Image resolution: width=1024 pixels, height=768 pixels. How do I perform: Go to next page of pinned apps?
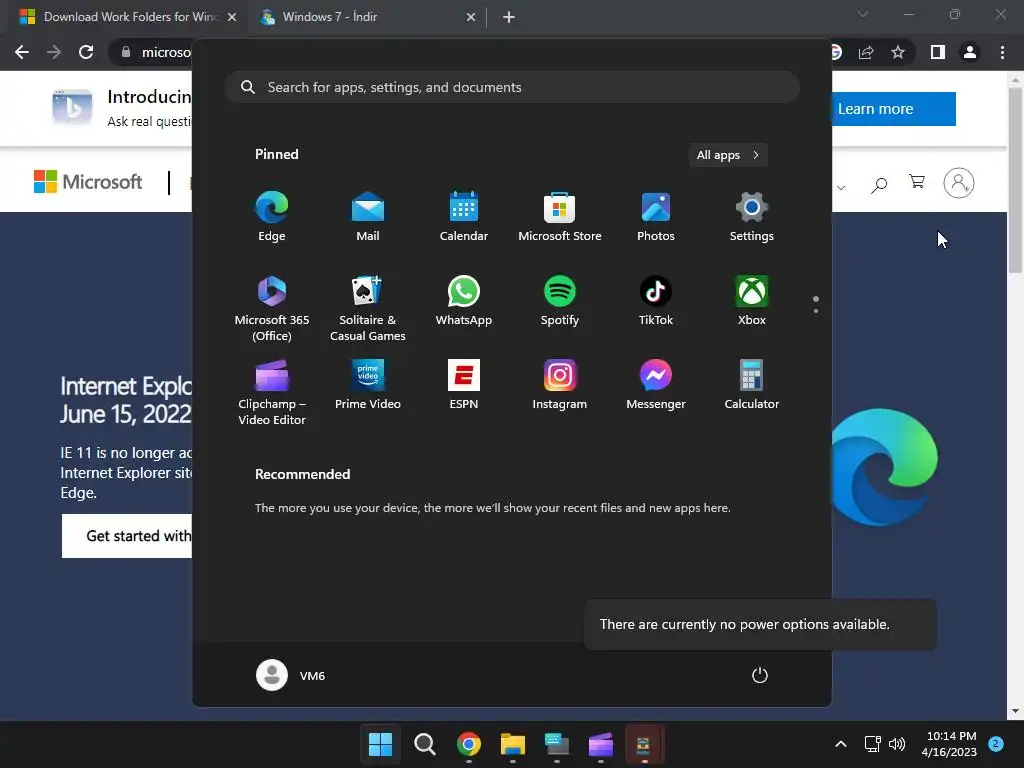(x=816, y=311)
